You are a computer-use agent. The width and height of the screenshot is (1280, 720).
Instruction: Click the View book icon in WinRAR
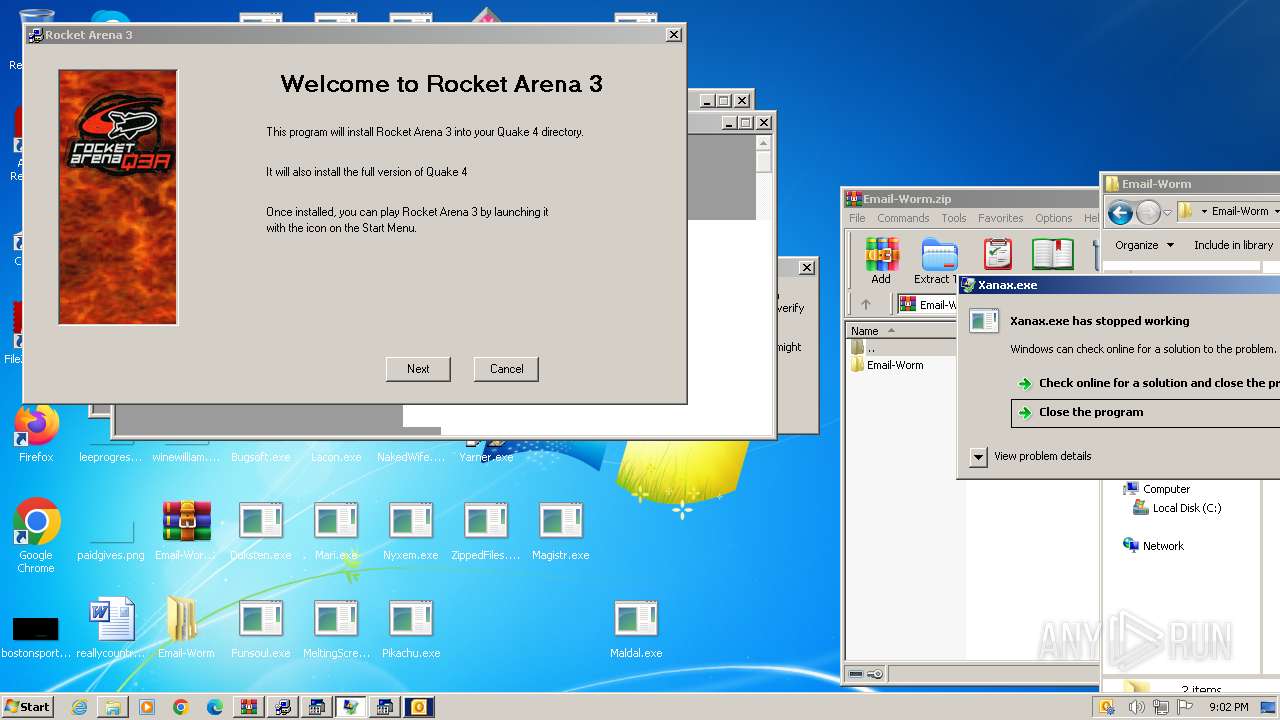(1052, 254)
